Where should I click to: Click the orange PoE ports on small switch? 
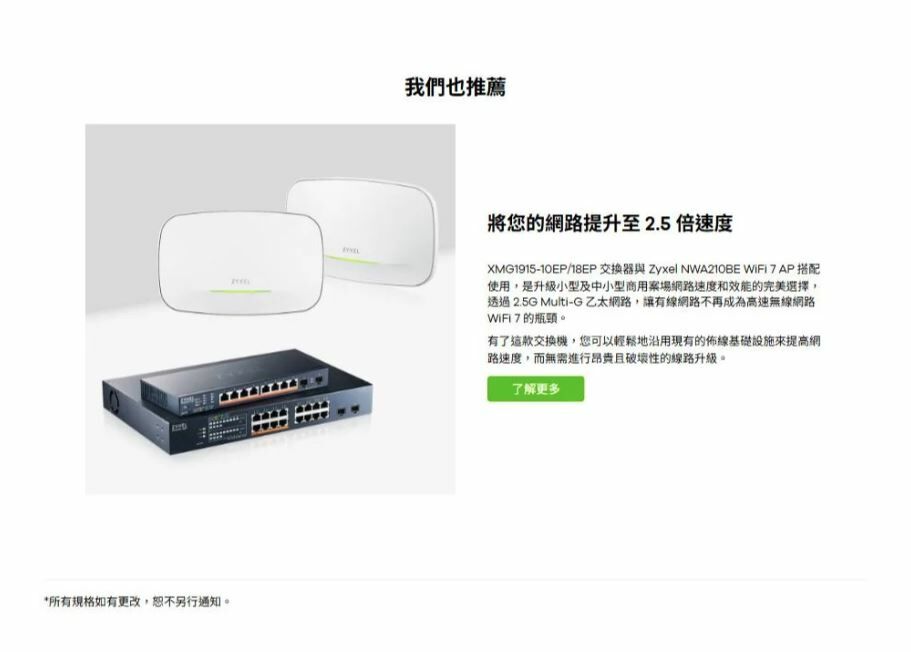click(259, 392)
